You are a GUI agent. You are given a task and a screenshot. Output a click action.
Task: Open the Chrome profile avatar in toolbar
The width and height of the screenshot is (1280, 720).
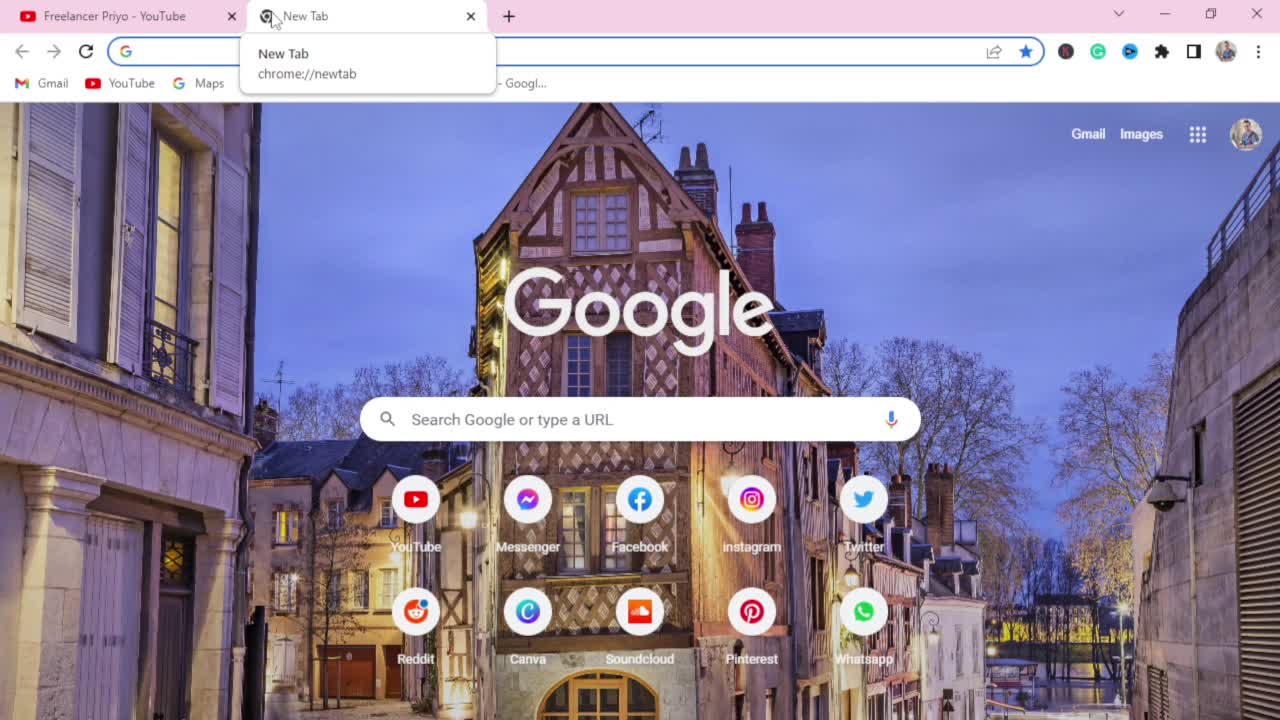pyautogui.click(x=1226, y=52)
